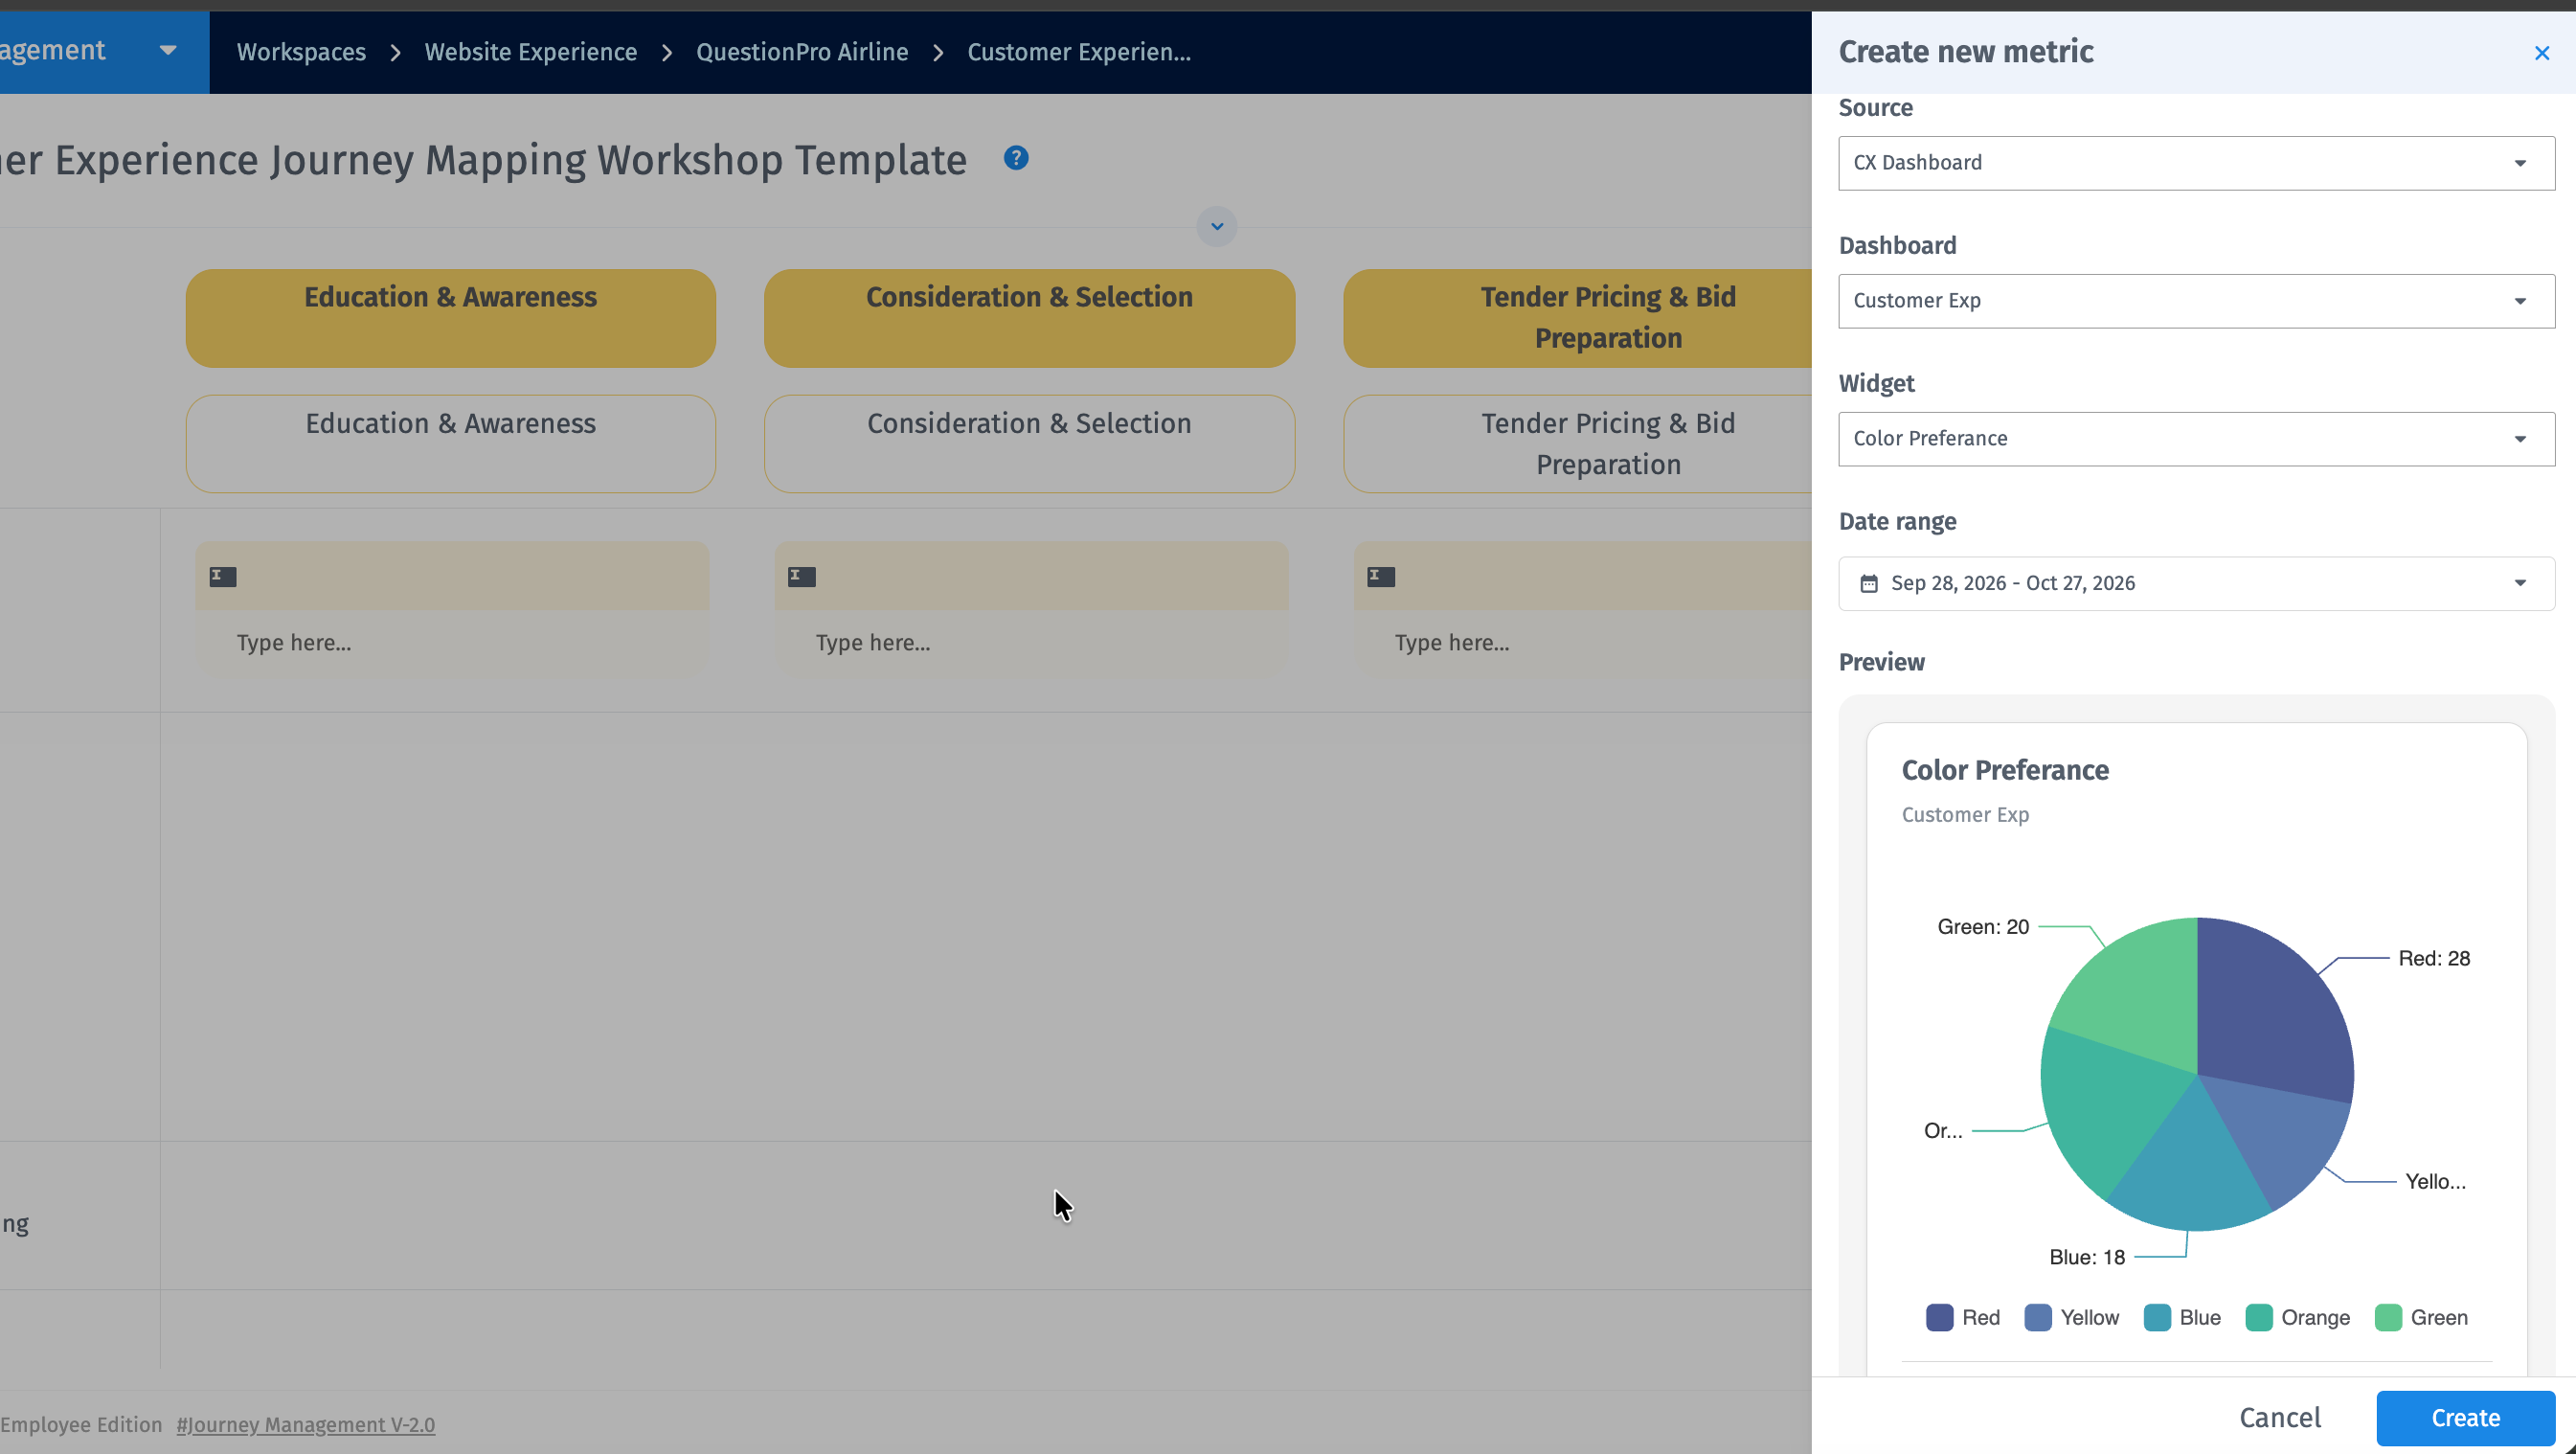2576x1454 pixels.
Task: Go to Workspaces breadcrumb
Action: click(x=301, y=52)
